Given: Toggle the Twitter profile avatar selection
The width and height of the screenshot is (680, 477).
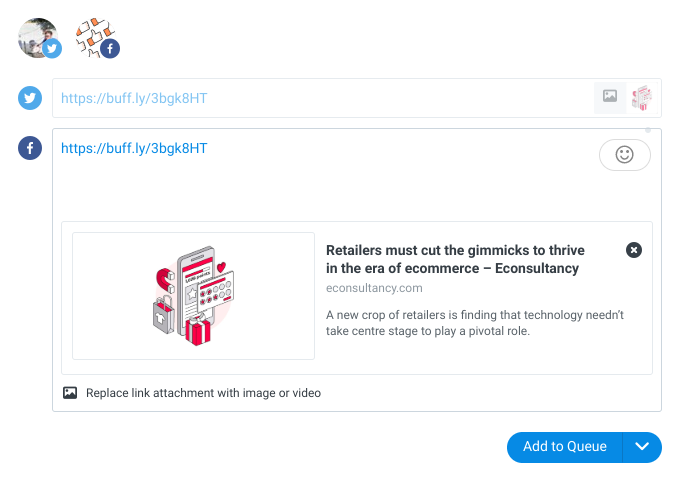Looking at the screenshot, I should click(x=38, y=37).
